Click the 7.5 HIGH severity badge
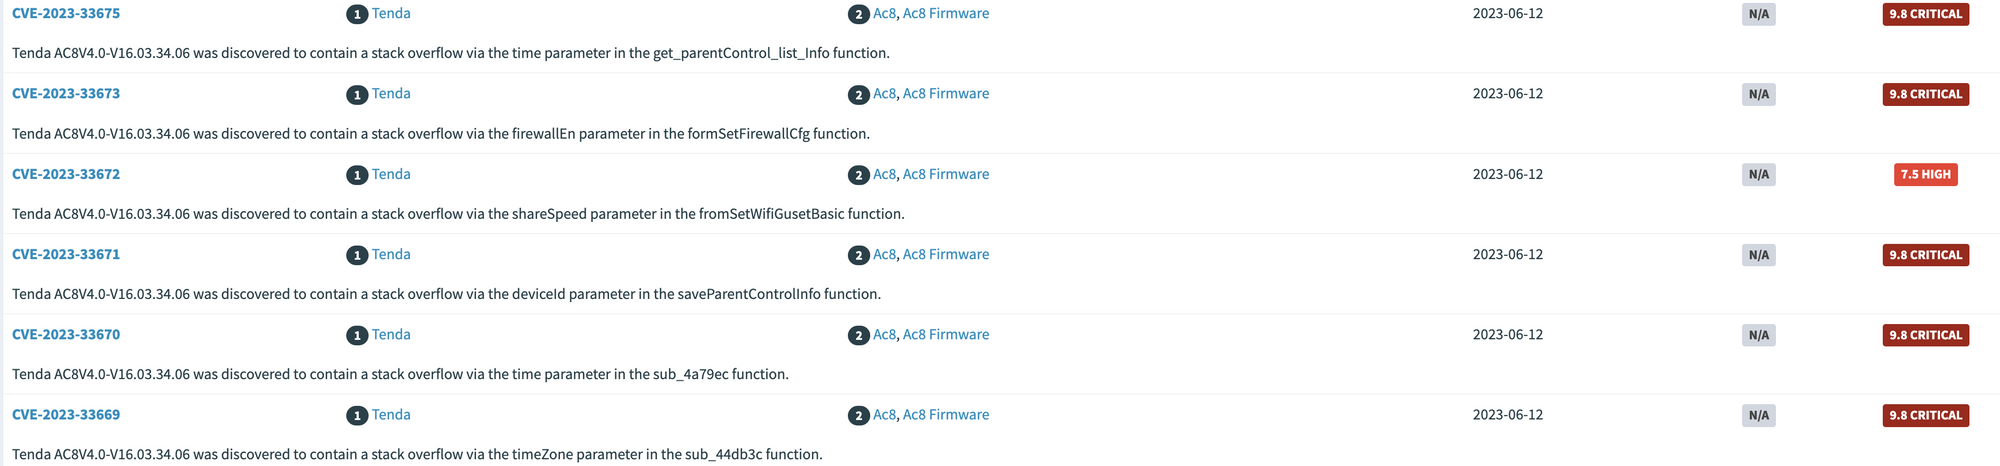This screenshot has height=466, width=2000. click(x=1925, y=174)
